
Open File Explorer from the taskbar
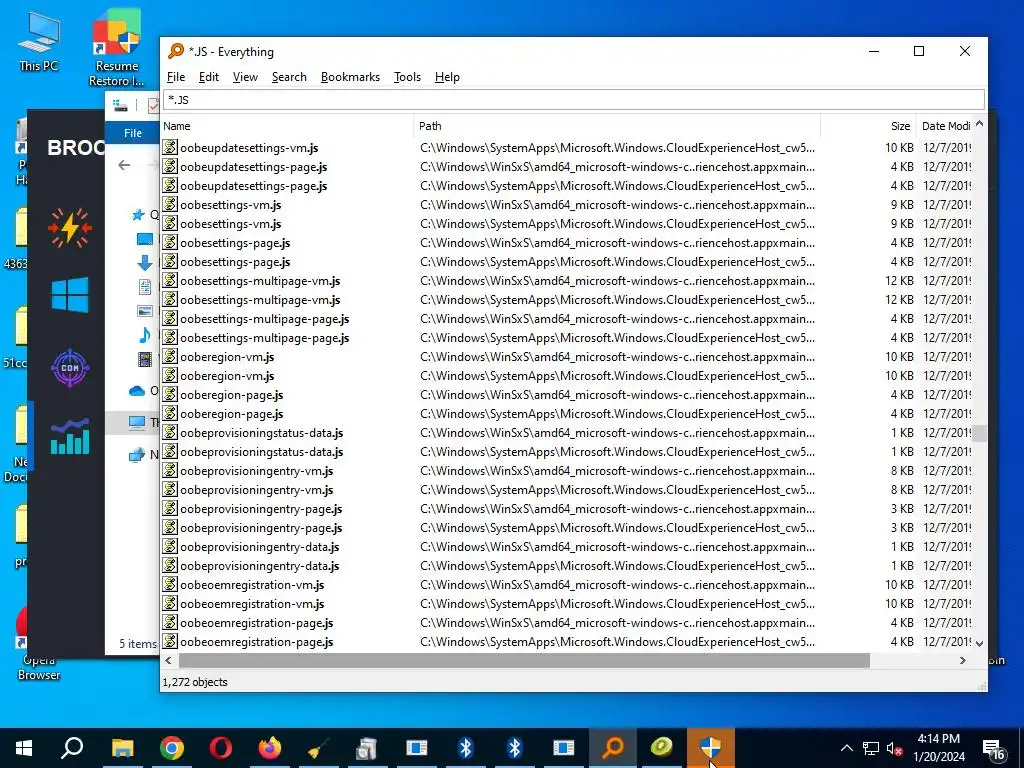[x=122, y=748]
